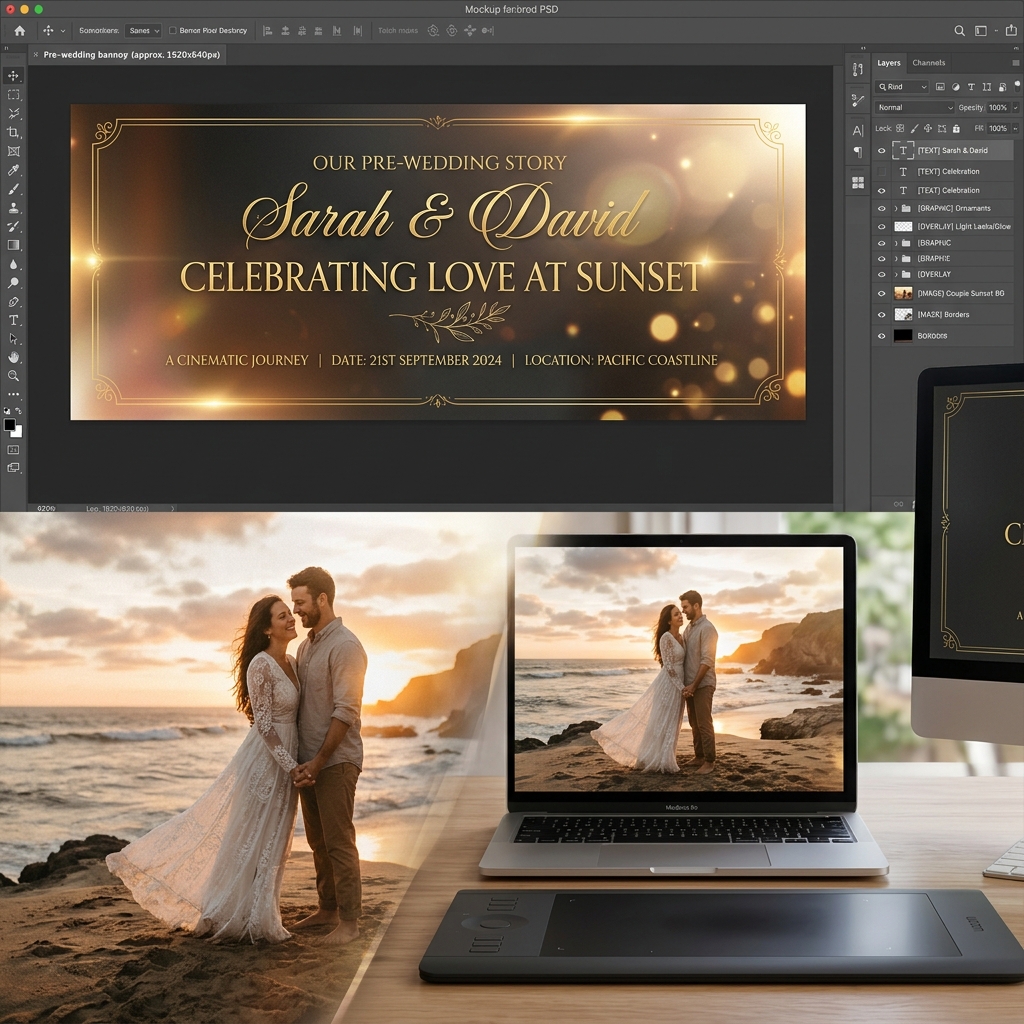Viewport: 1024px width, 1024px height.
Task: Select the Hand tool
Action: coord(13,357)
